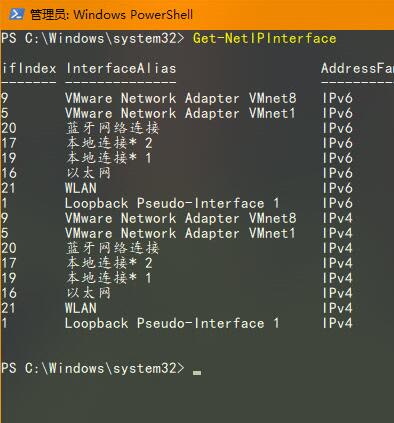This screenshot has width=394, height=423.
Task: Click the IPv4 蓝牙网络连接 interface alias
Action: point(113,248)
